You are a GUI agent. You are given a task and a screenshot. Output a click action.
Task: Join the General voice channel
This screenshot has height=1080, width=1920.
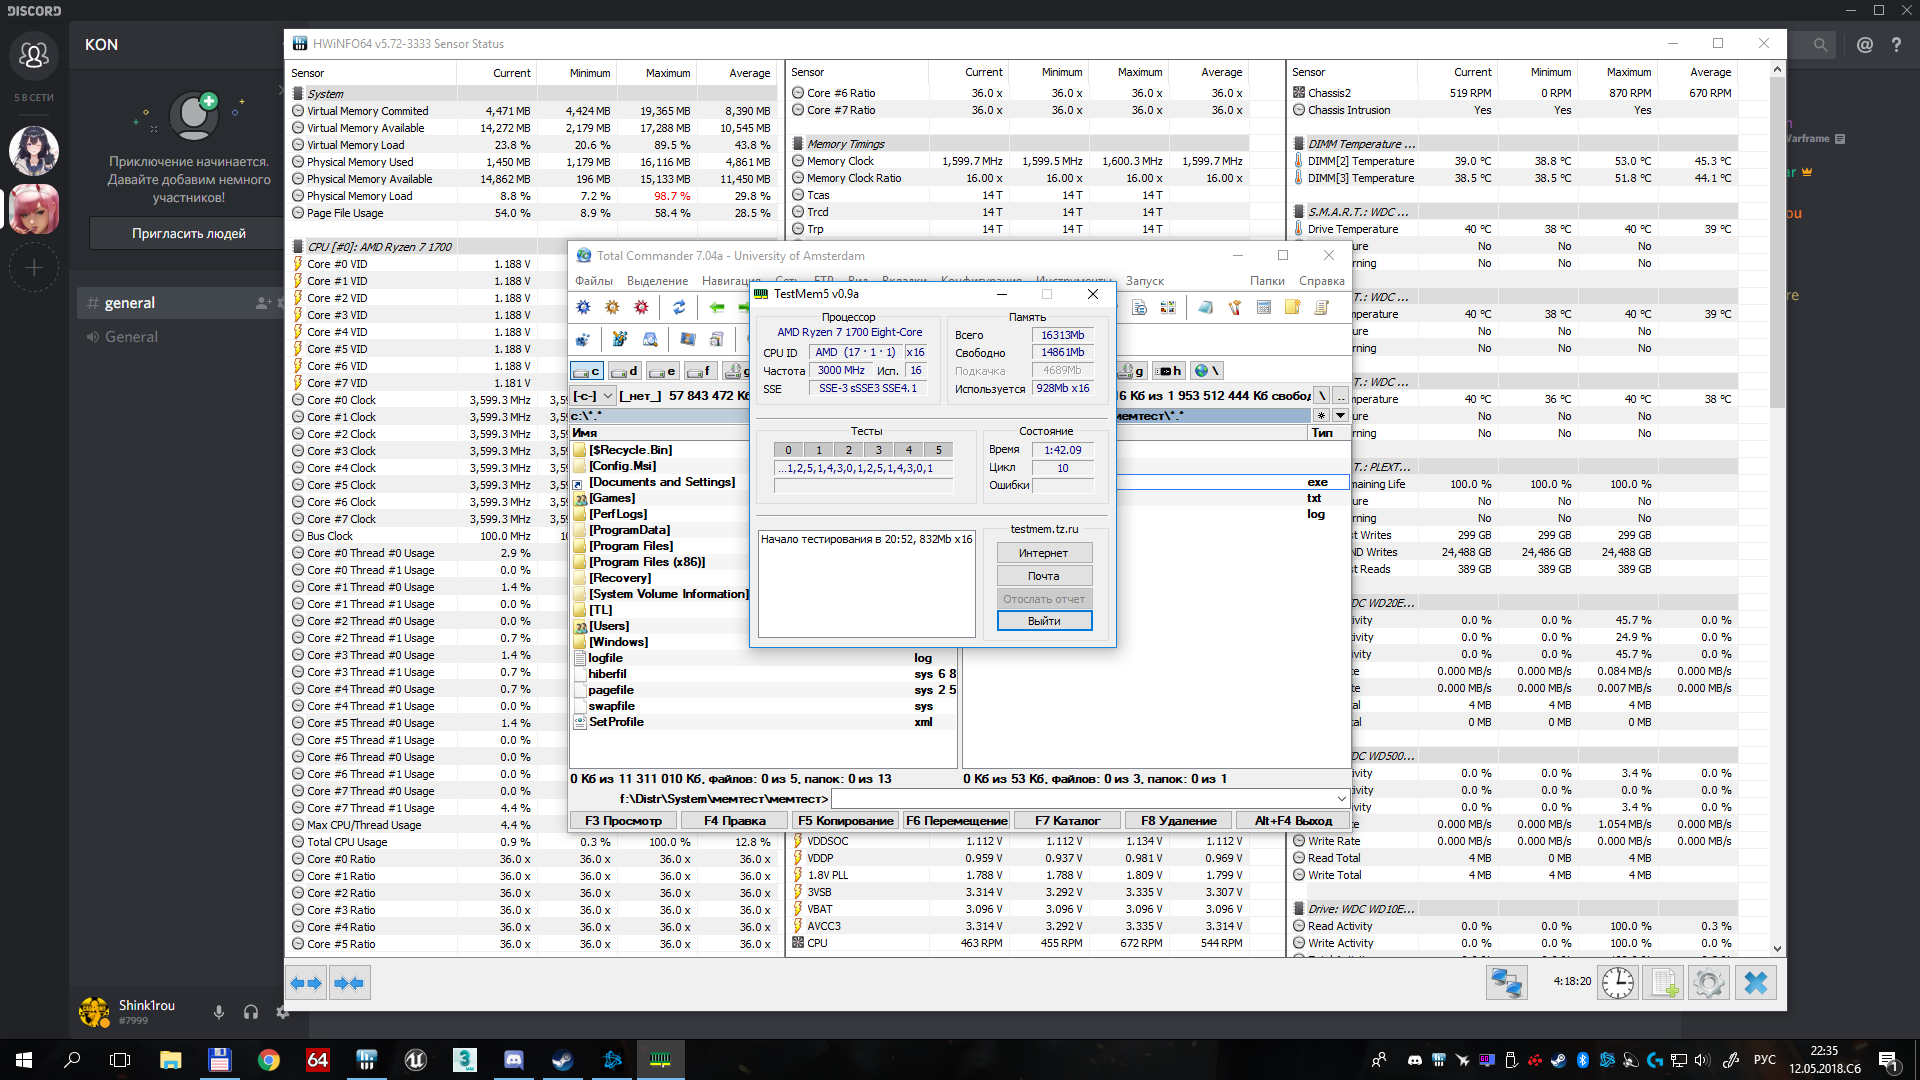click(x=131, y=337)
